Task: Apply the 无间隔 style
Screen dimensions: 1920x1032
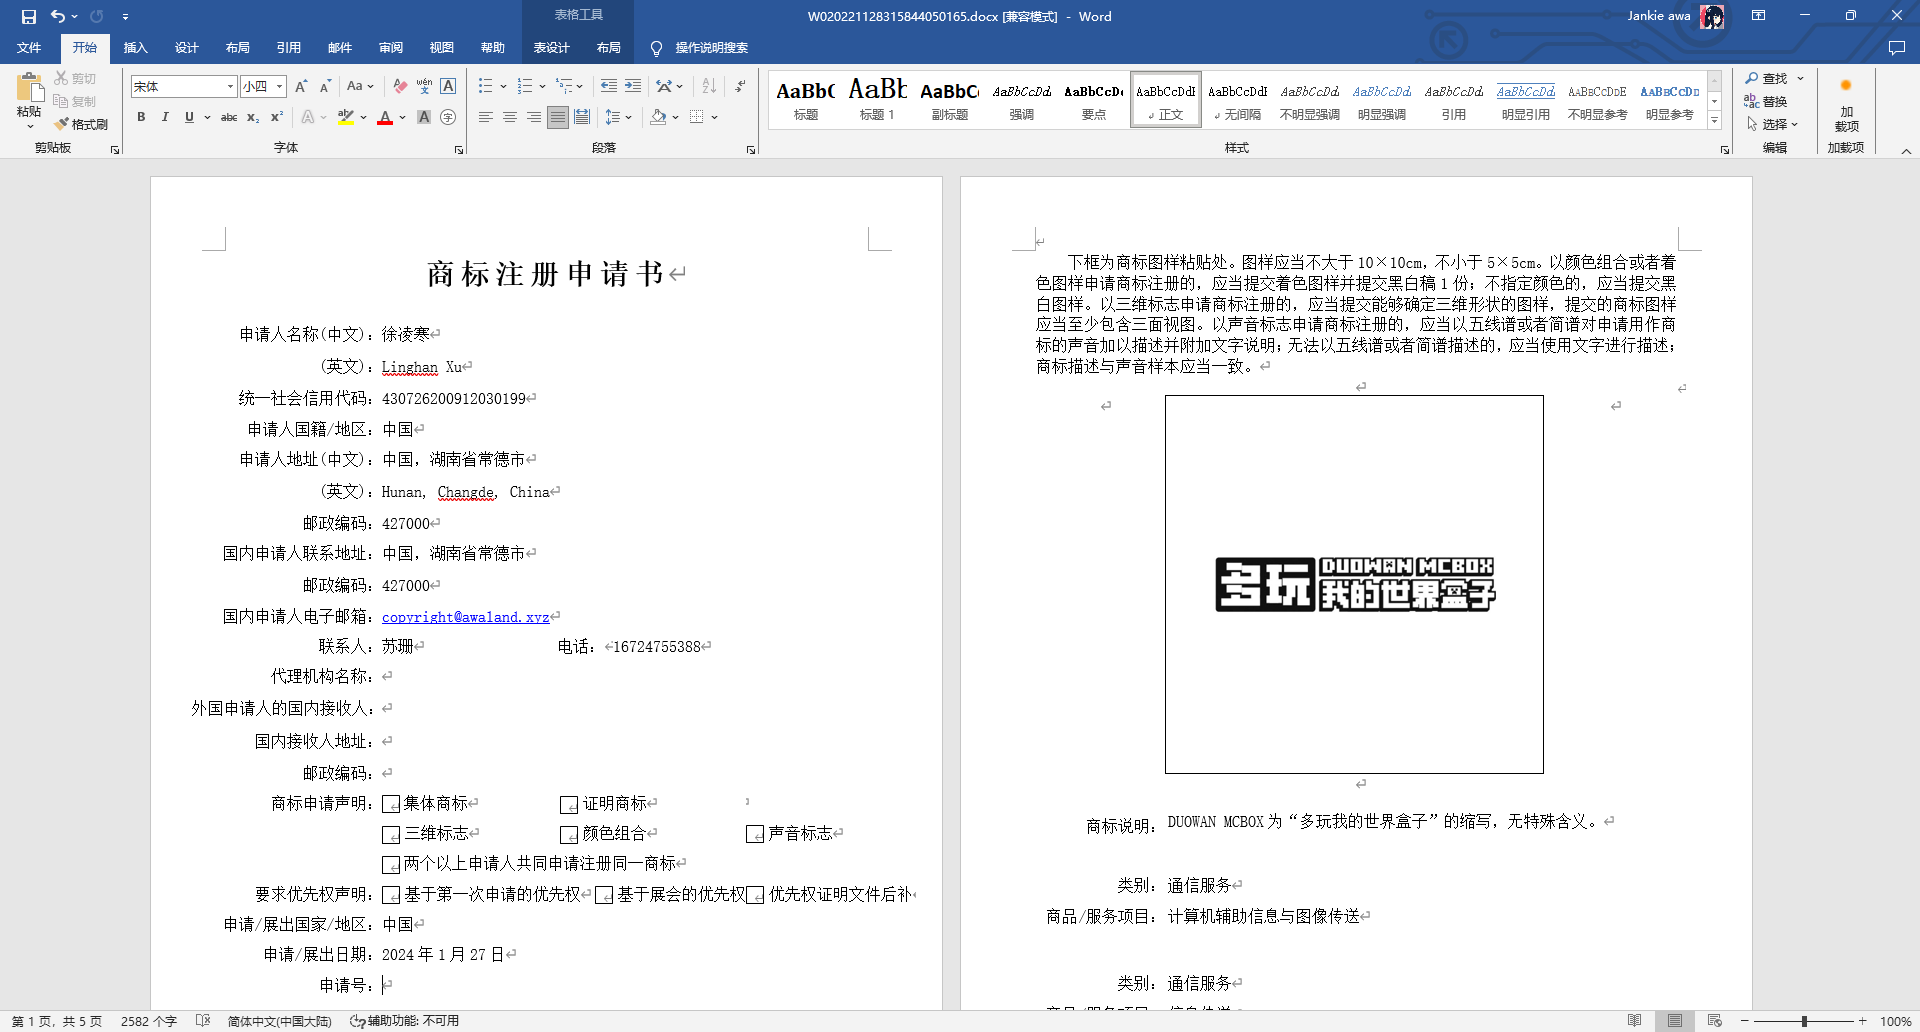Action: click(1238, 99)
